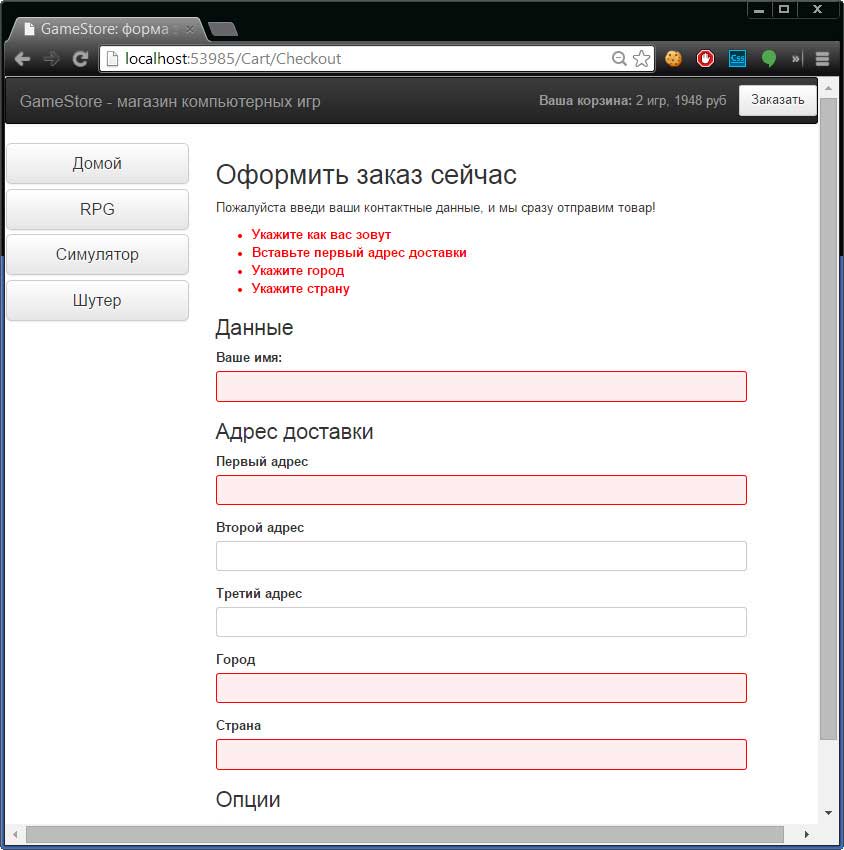Screen dimensions: 844x850
Task: Open the RPG category
Action: (x=98, y=209)
